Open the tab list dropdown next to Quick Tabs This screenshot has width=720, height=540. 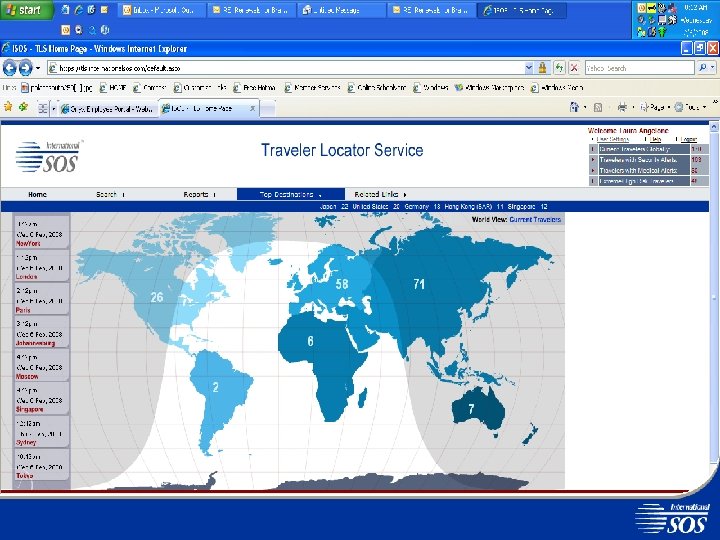pos(53,108)
